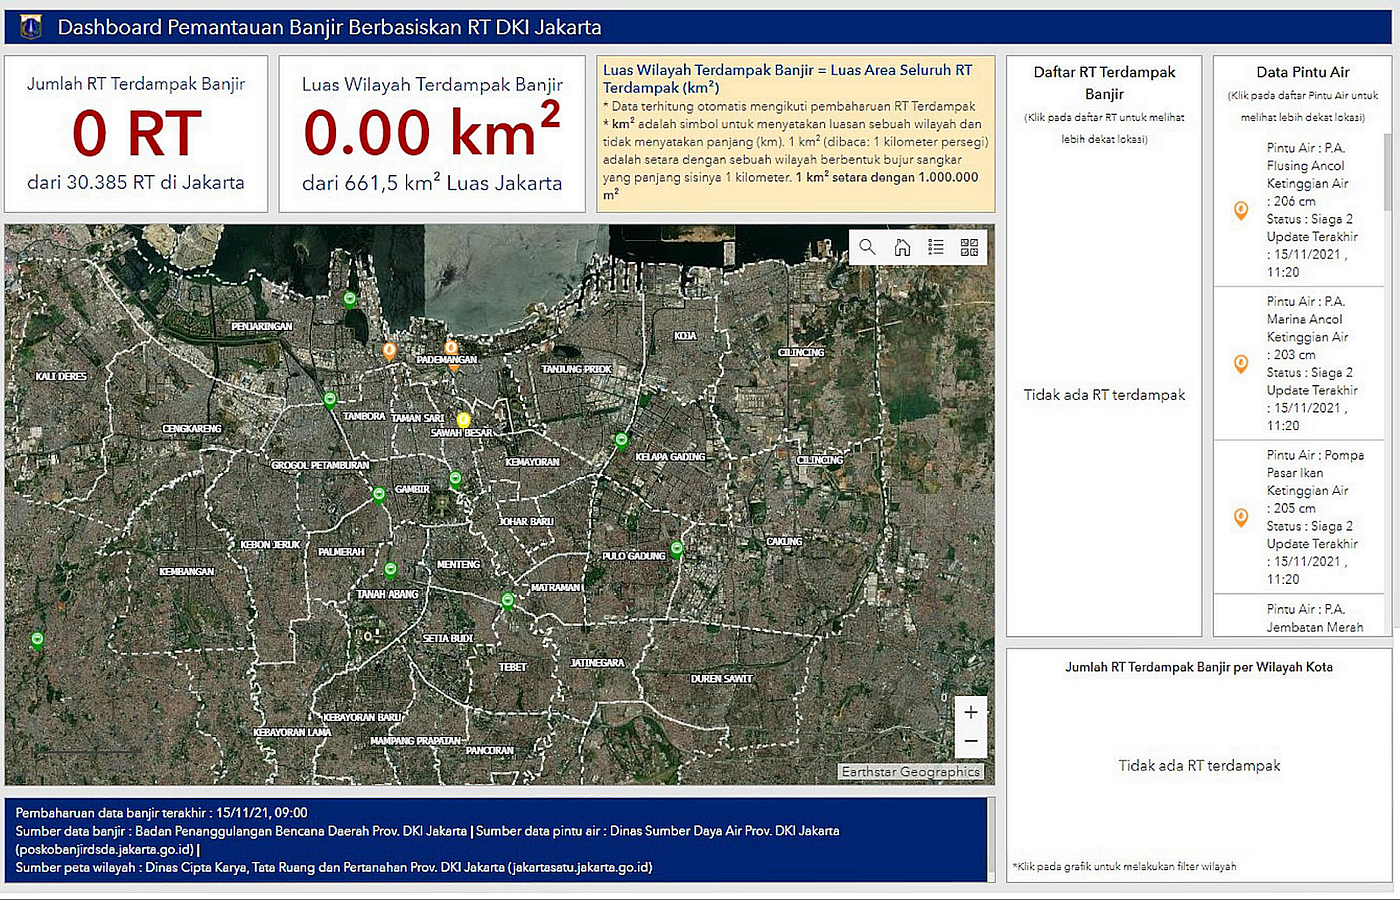This screenshot has height=900, width=1400.
Task: Select green marker north of Penjaringan
Action: point(350,299)
